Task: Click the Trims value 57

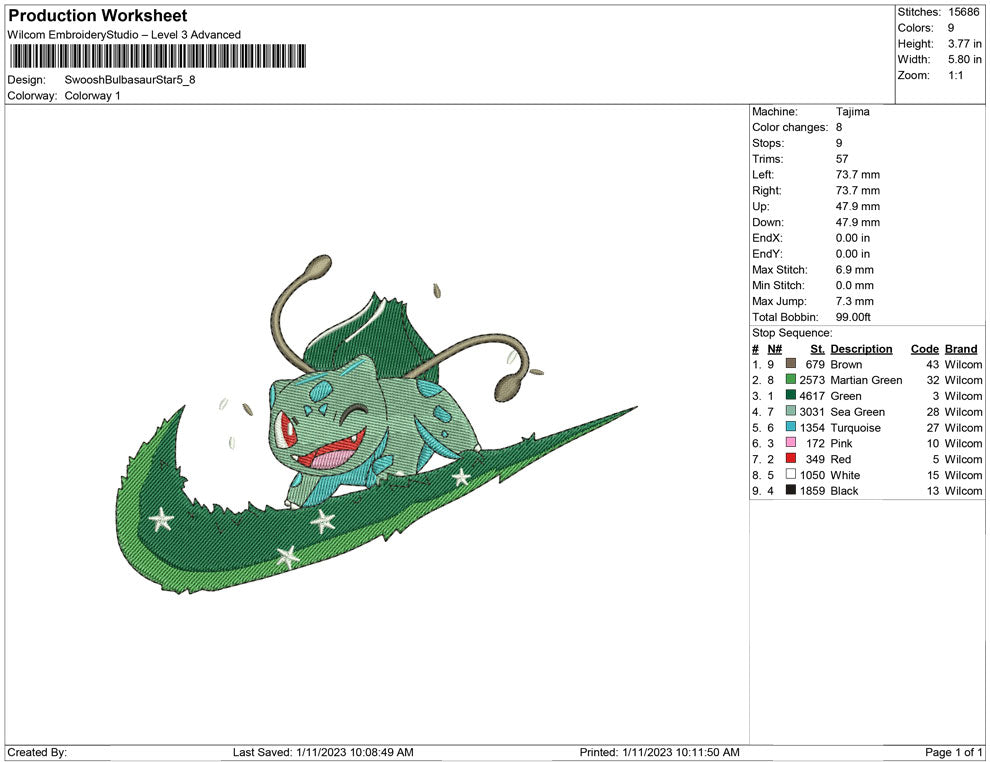Action: pos(842,159)
